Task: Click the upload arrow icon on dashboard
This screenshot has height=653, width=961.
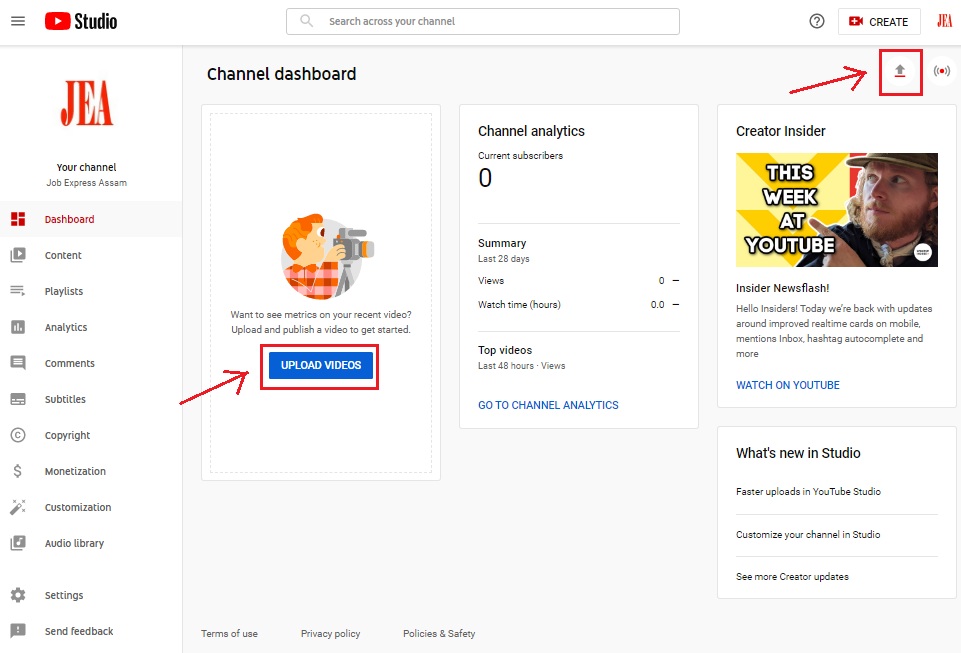Action: click(x=900, y=71)
